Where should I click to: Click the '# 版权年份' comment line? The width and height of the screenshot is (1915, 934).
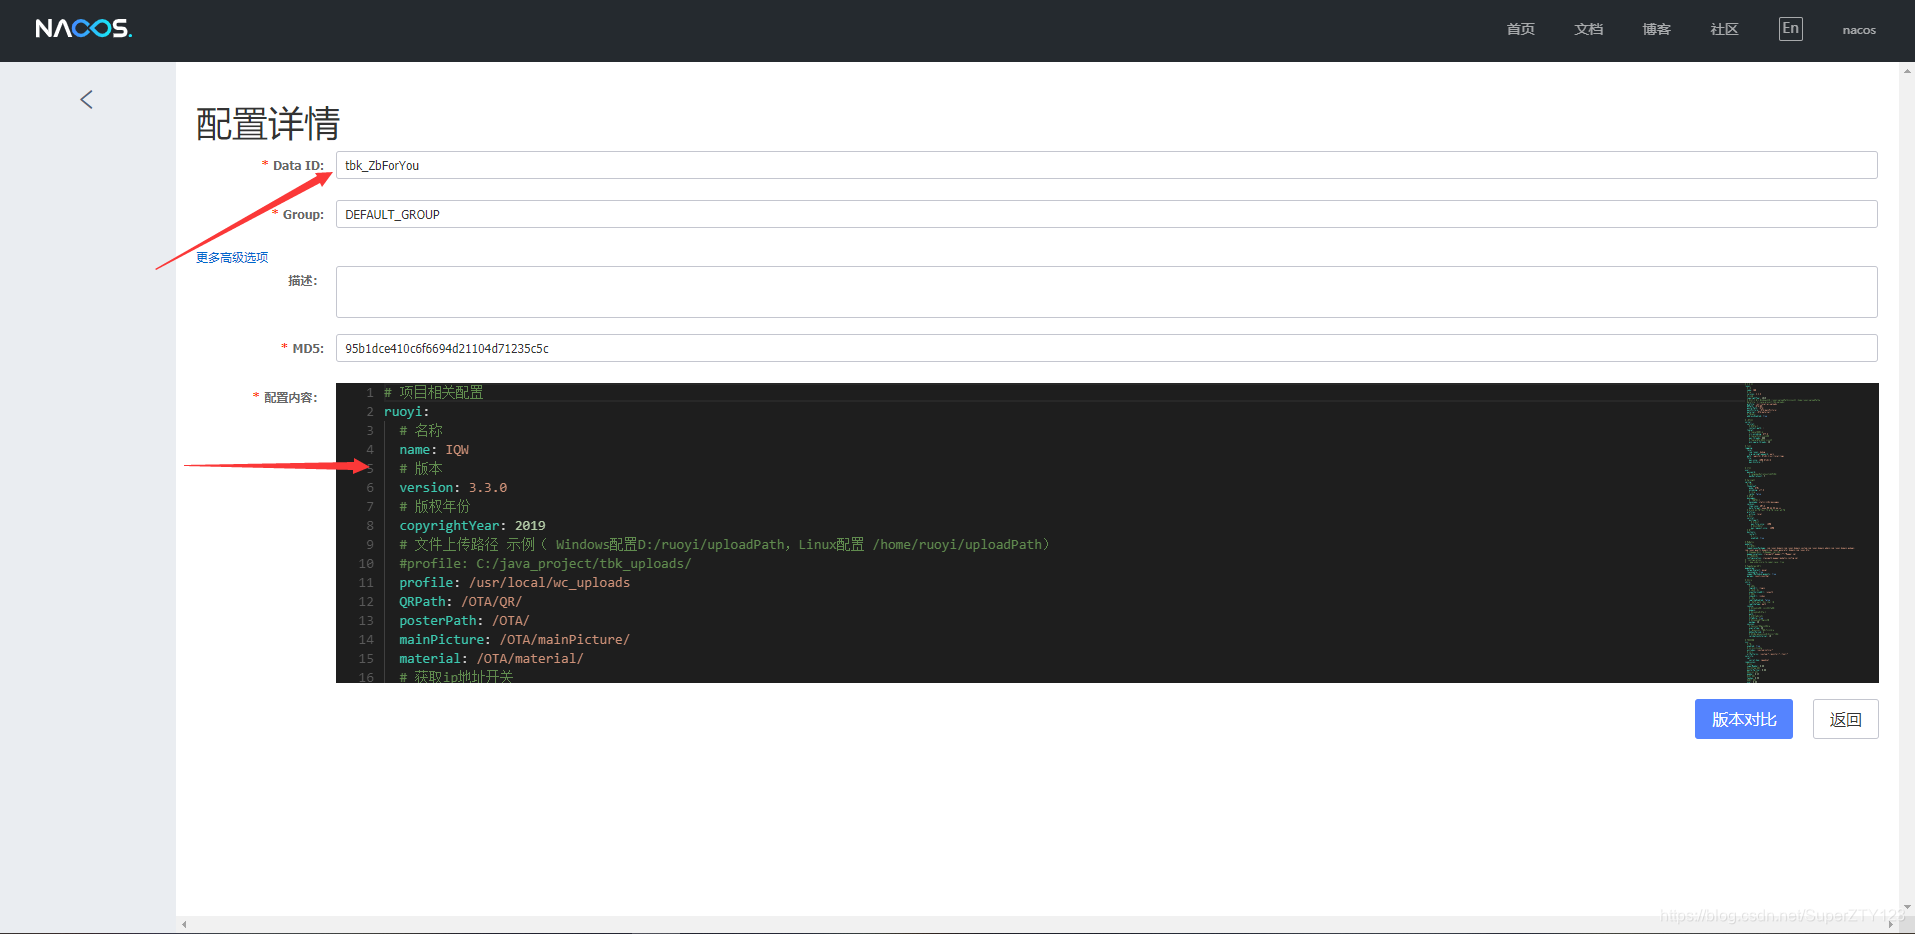coord(434,507)
